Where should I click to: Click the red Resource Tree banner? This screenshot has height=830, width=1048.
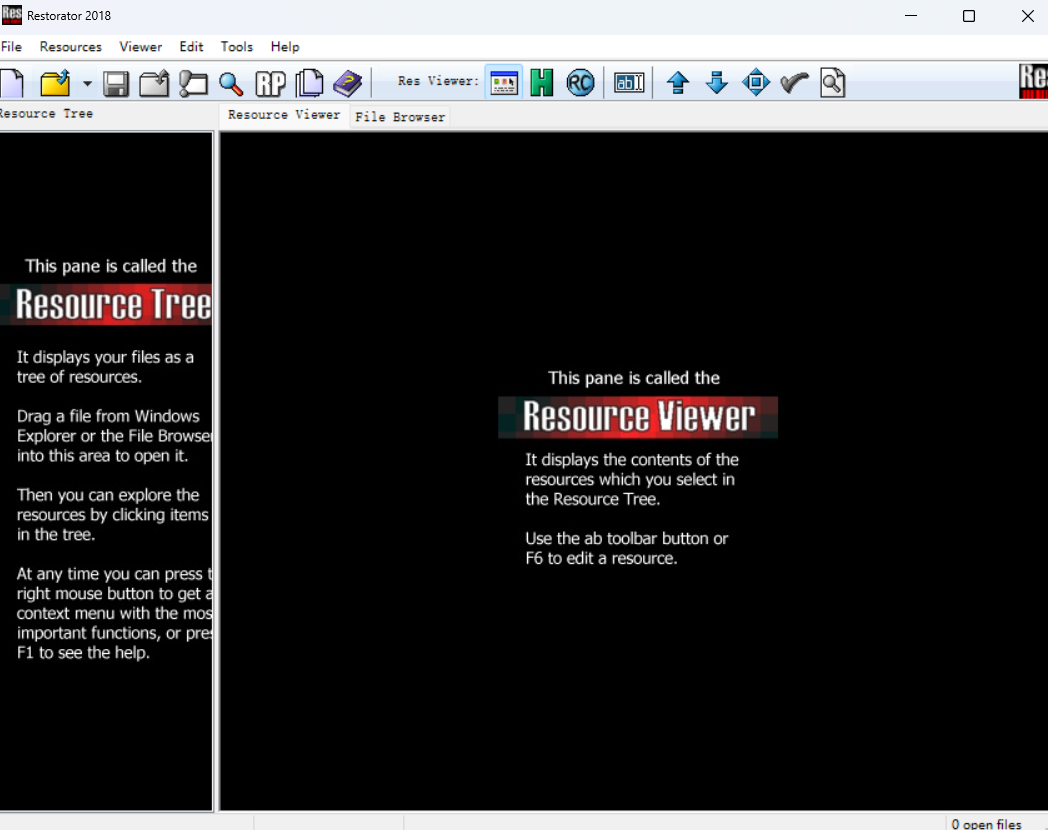click(106, 305)
